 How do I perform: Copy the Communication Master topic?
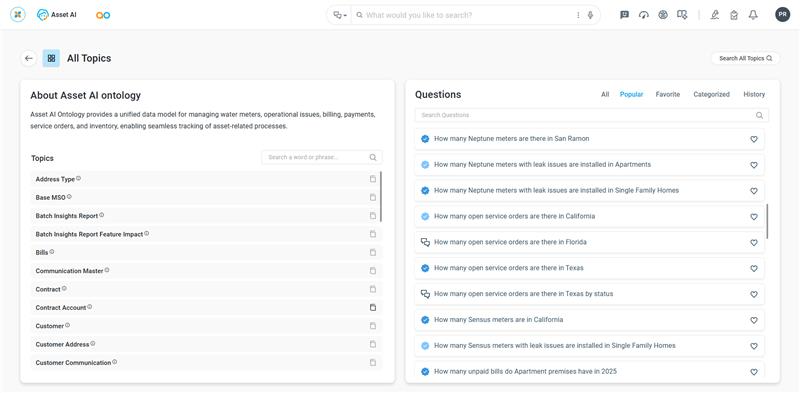pyautogui.click(x=373, y=271)
